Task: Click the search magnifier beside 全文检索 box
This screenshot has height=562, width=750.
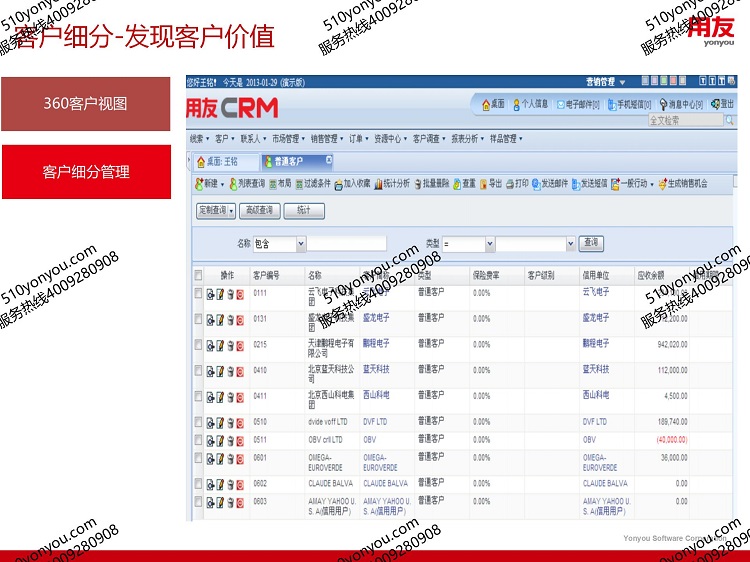Action: (x=730, y=120)
